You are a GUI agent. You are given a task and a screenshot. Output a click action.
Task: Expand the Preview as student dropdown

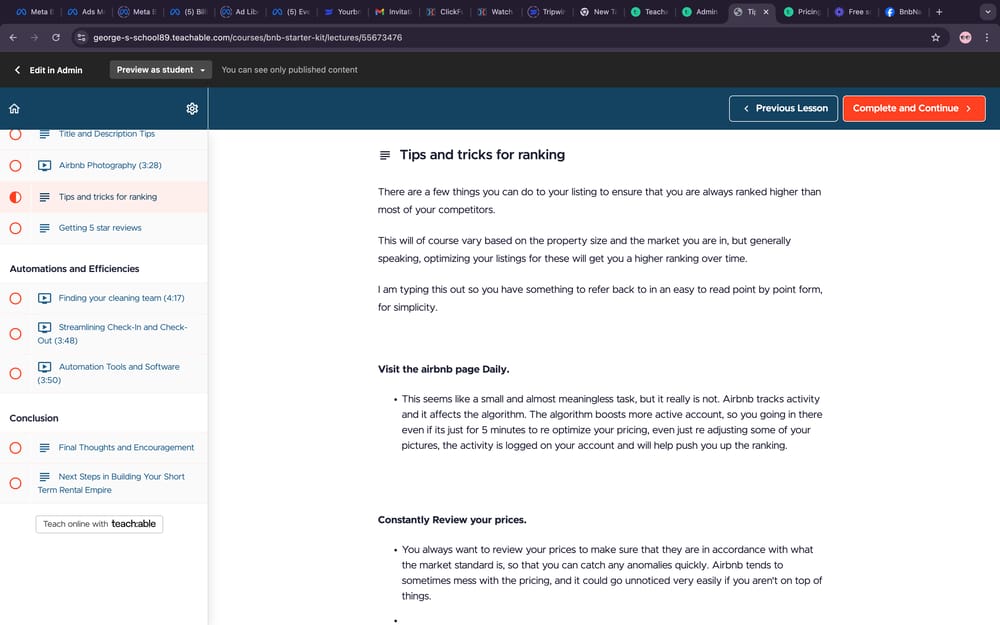coord(161,70)
